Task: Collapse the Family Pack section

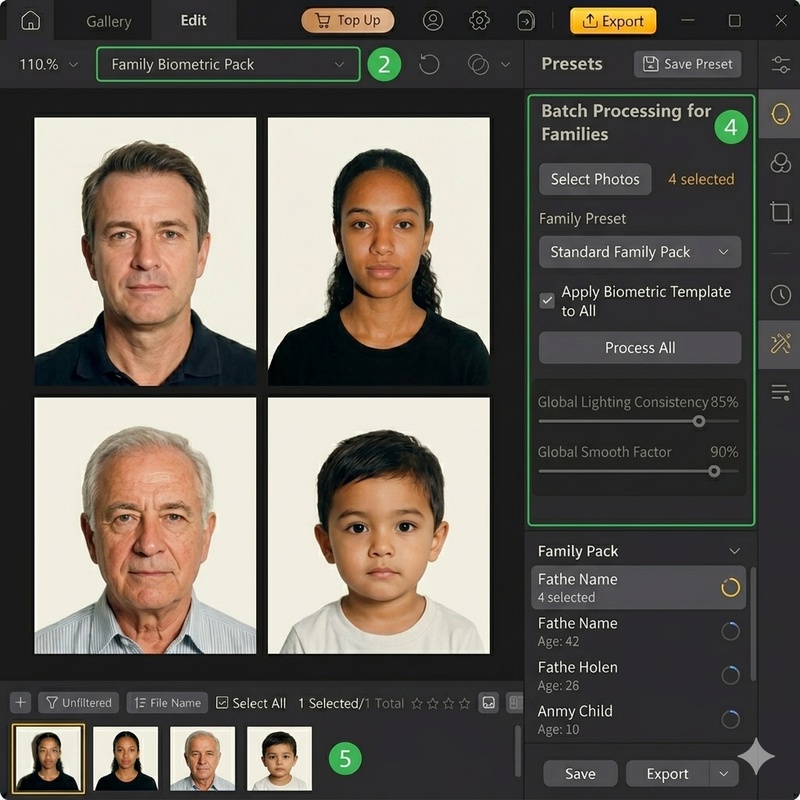Action: pyautogui.click(x=735, y=551)
